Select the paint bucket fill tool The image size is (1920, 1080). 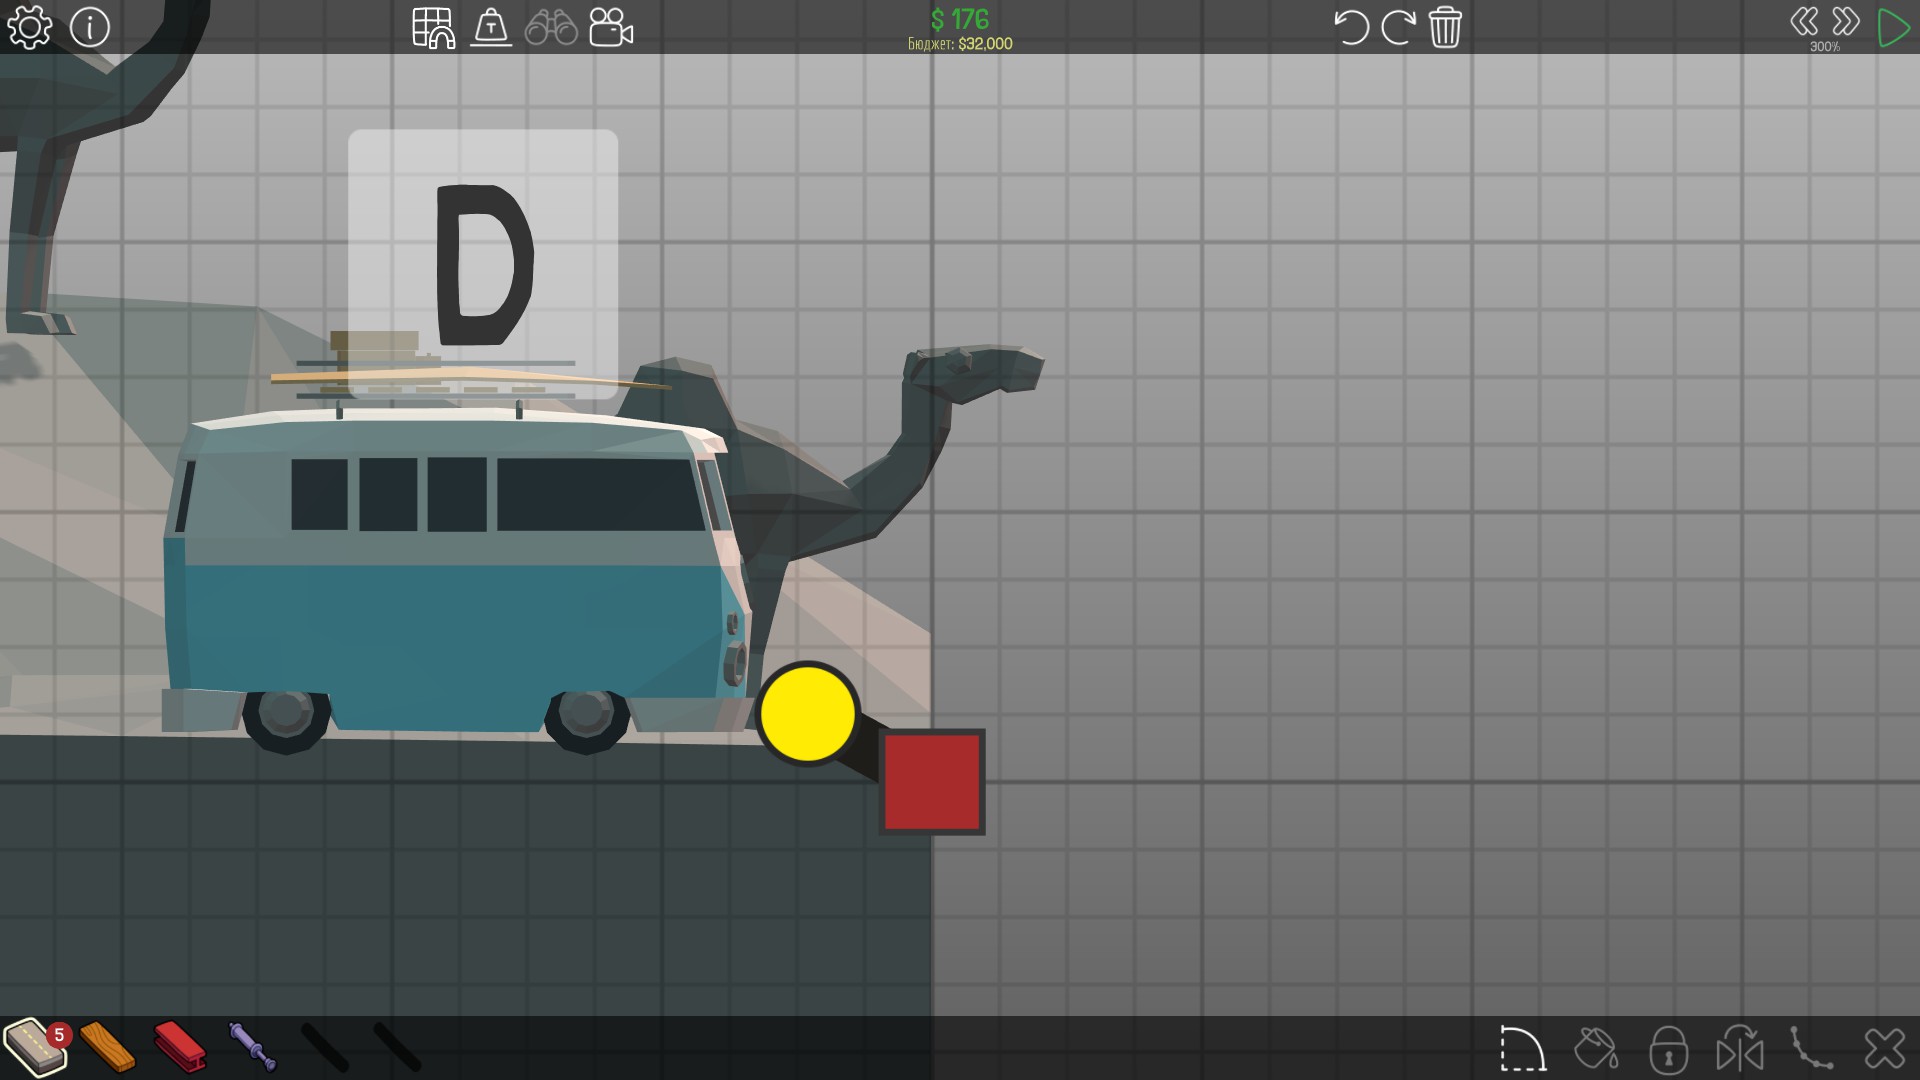[x=1596, y=1049]
